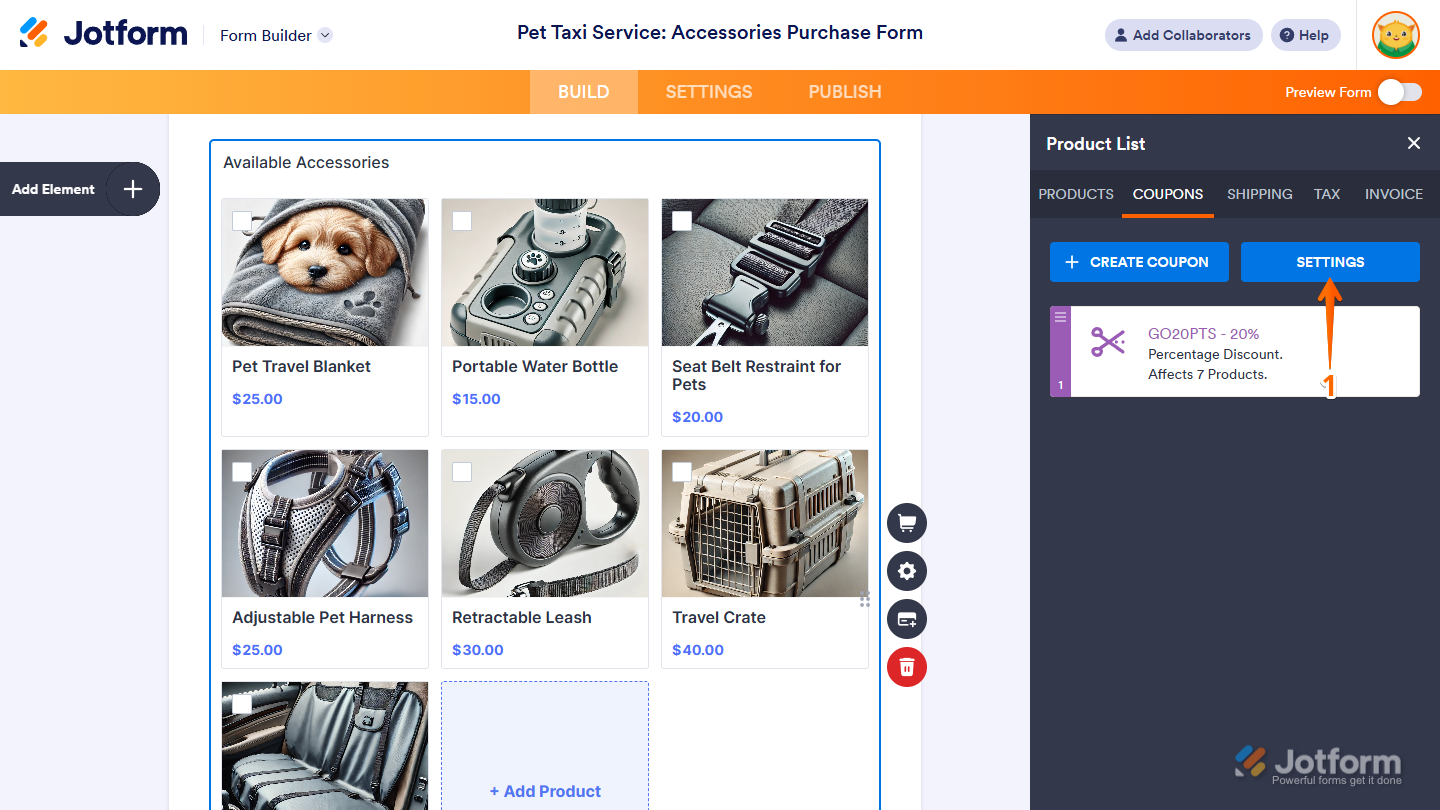This screenshot has height=810, width=1440.
Task: Switch to the Shipping tab
Action: coord(1259,194)
